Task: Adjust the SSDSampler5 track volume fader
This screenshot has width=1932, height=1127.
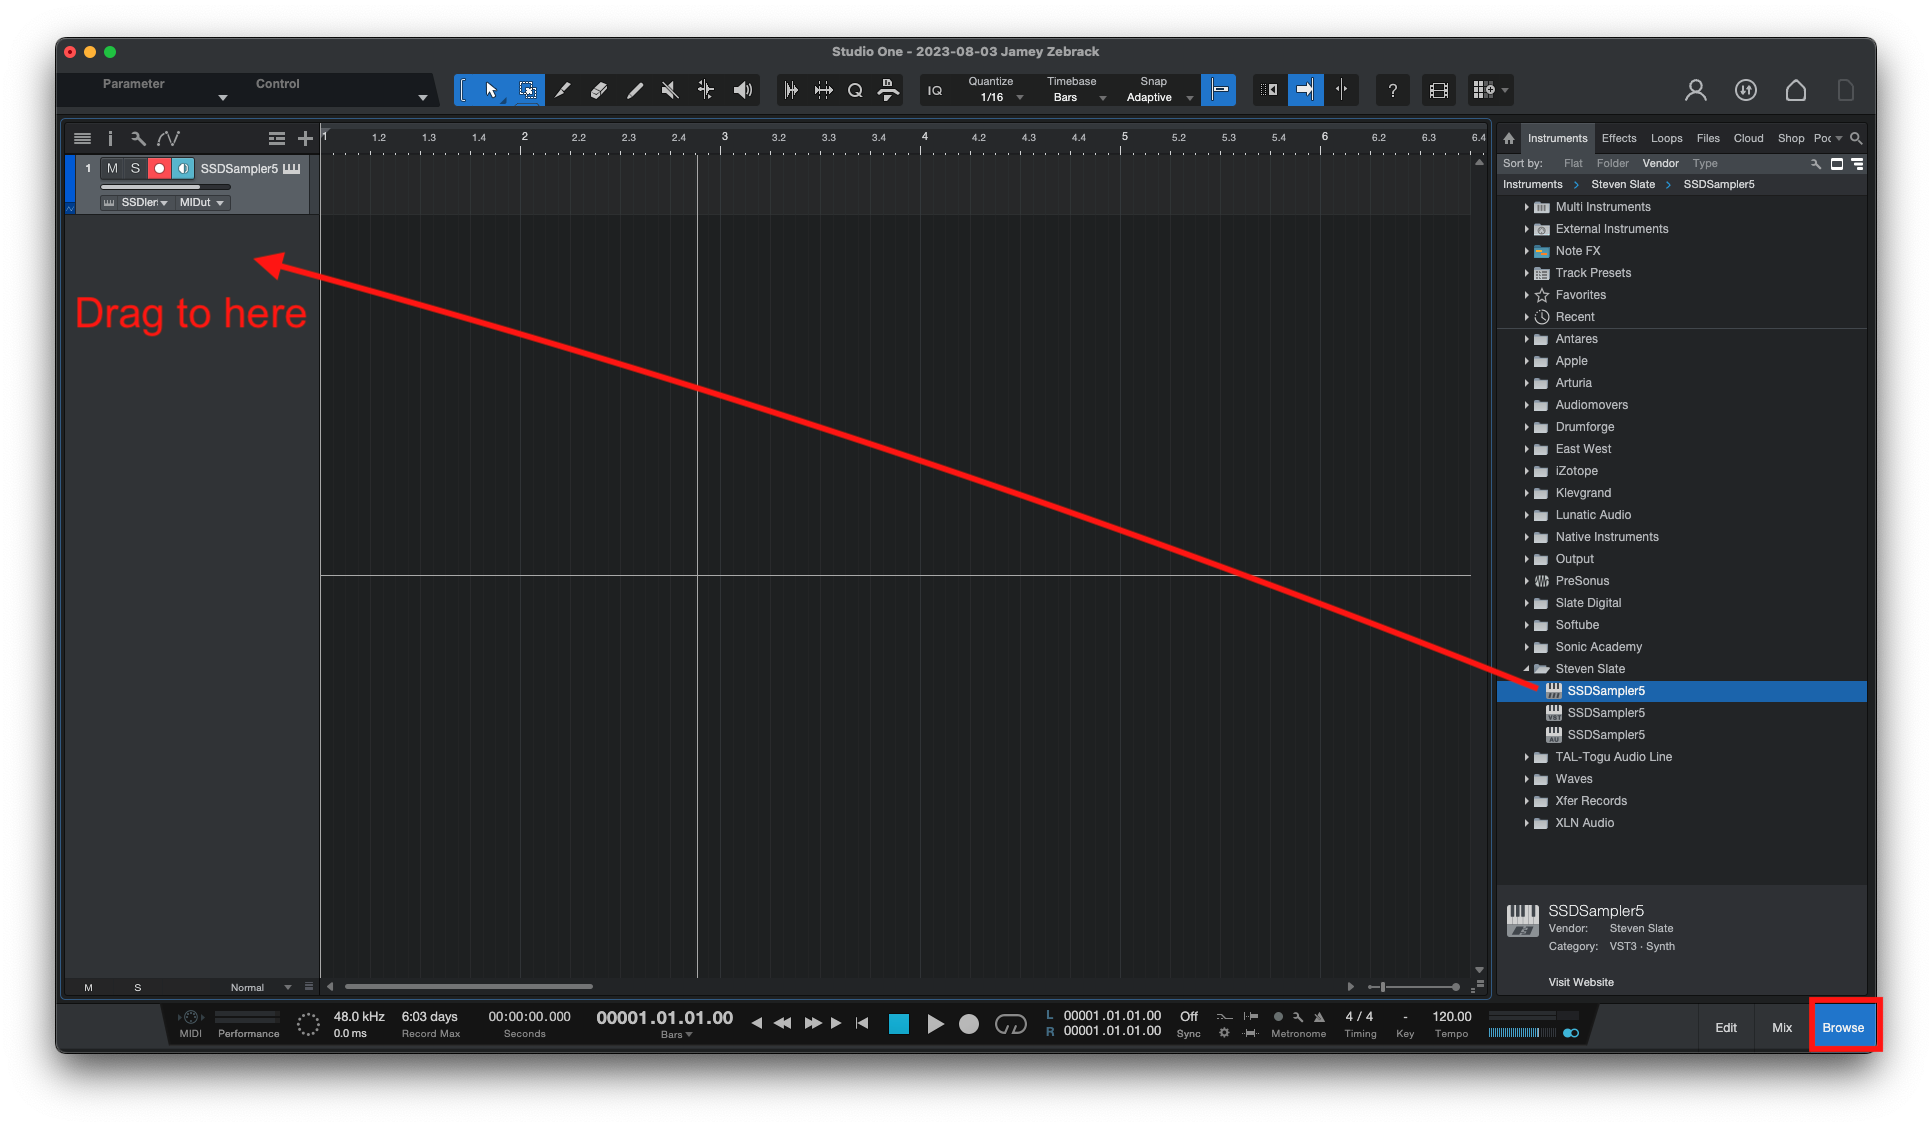Action: 165,187
